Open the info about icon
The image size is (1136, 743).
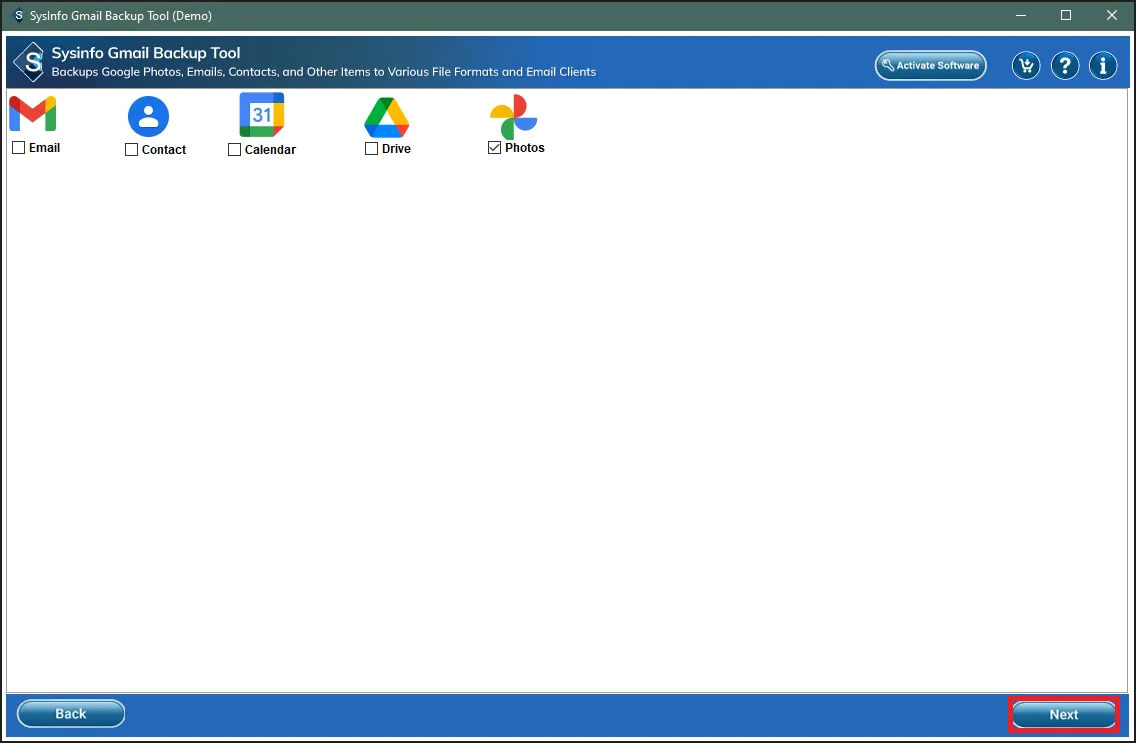[x=1103, y=66]
